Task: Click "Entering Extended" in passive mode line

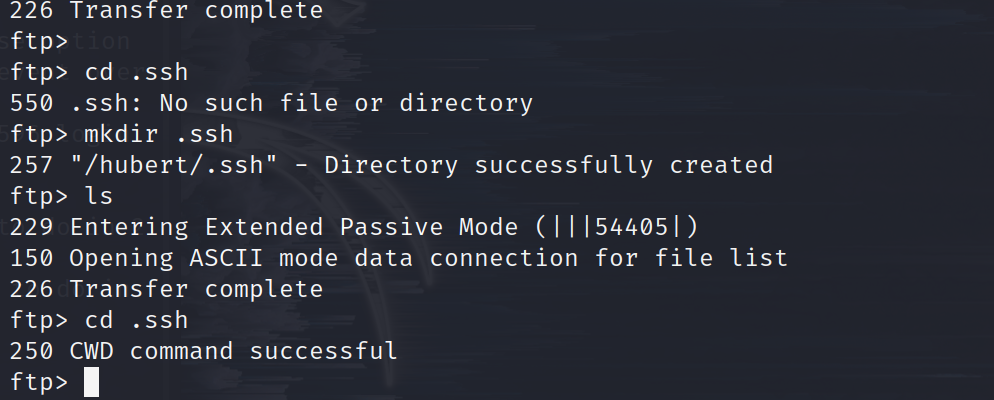Action: (x=197, y=227)
